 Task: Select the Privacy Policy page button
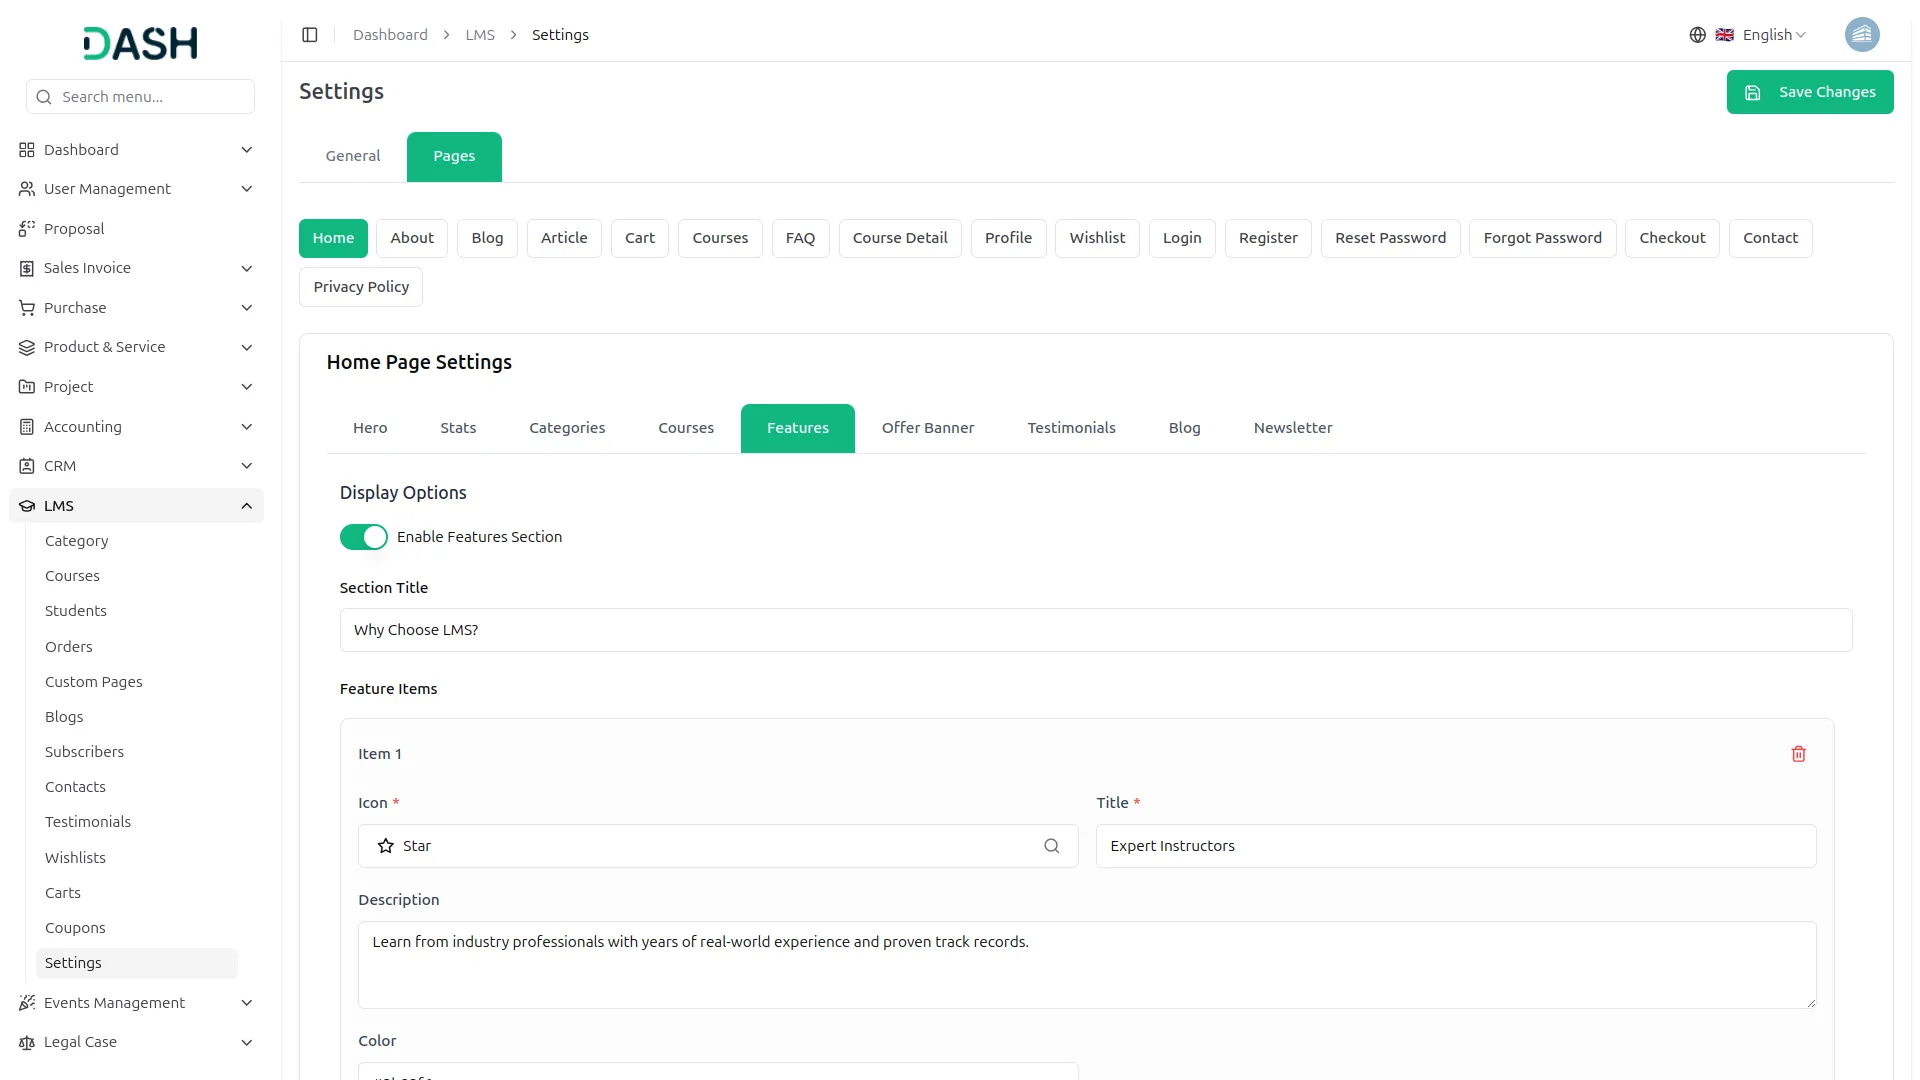coord(361,287)
